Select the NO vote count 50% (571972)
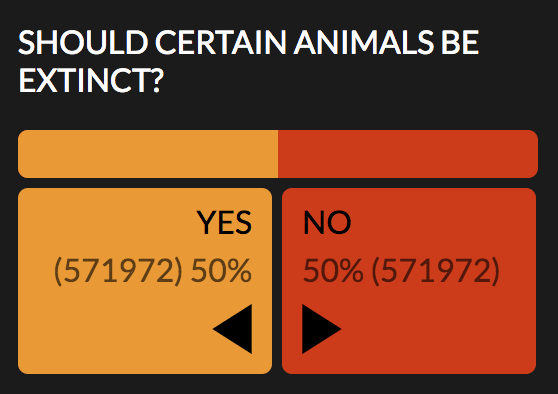 coord(401,271)
